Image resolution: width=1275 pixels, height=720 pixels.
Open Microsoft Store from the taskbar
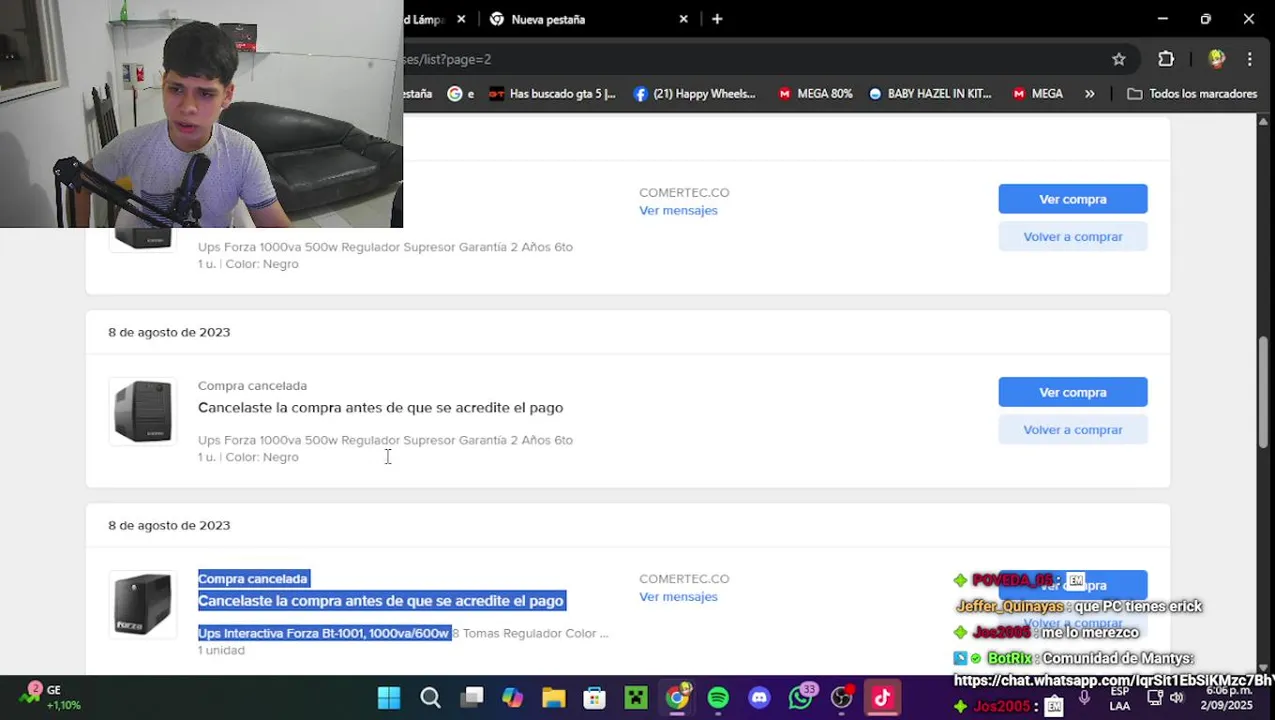pyautogui.click(x=595, y=697)
